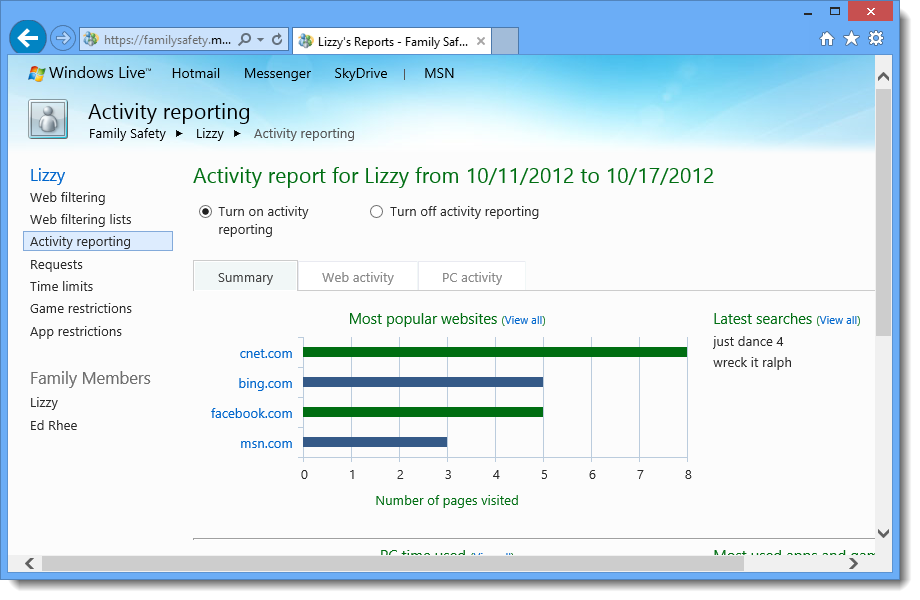This screenshot has height=600, width=920.
Task: Click Lizzy in the breadcrumb trail
Action: click(x=209, y=134)
